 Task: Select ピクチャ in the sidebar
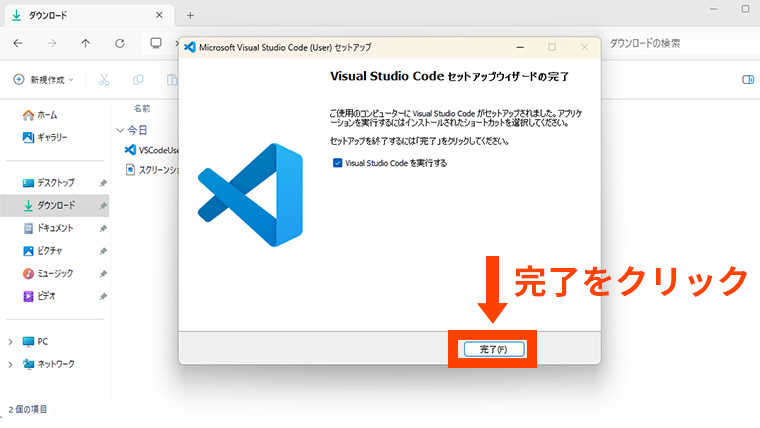pos(49,251)
